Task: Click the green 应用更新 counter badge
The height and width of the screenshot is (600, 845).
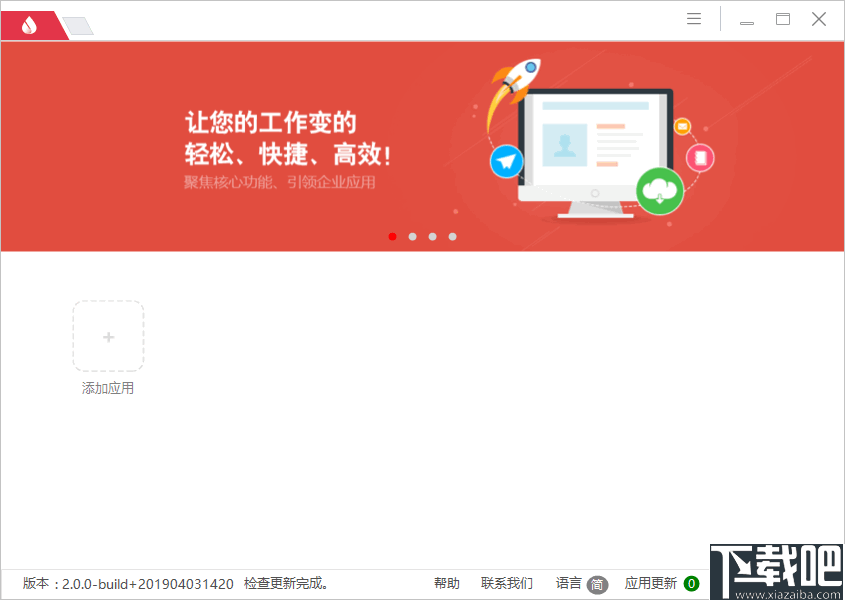Action: [x=694, y=583]
